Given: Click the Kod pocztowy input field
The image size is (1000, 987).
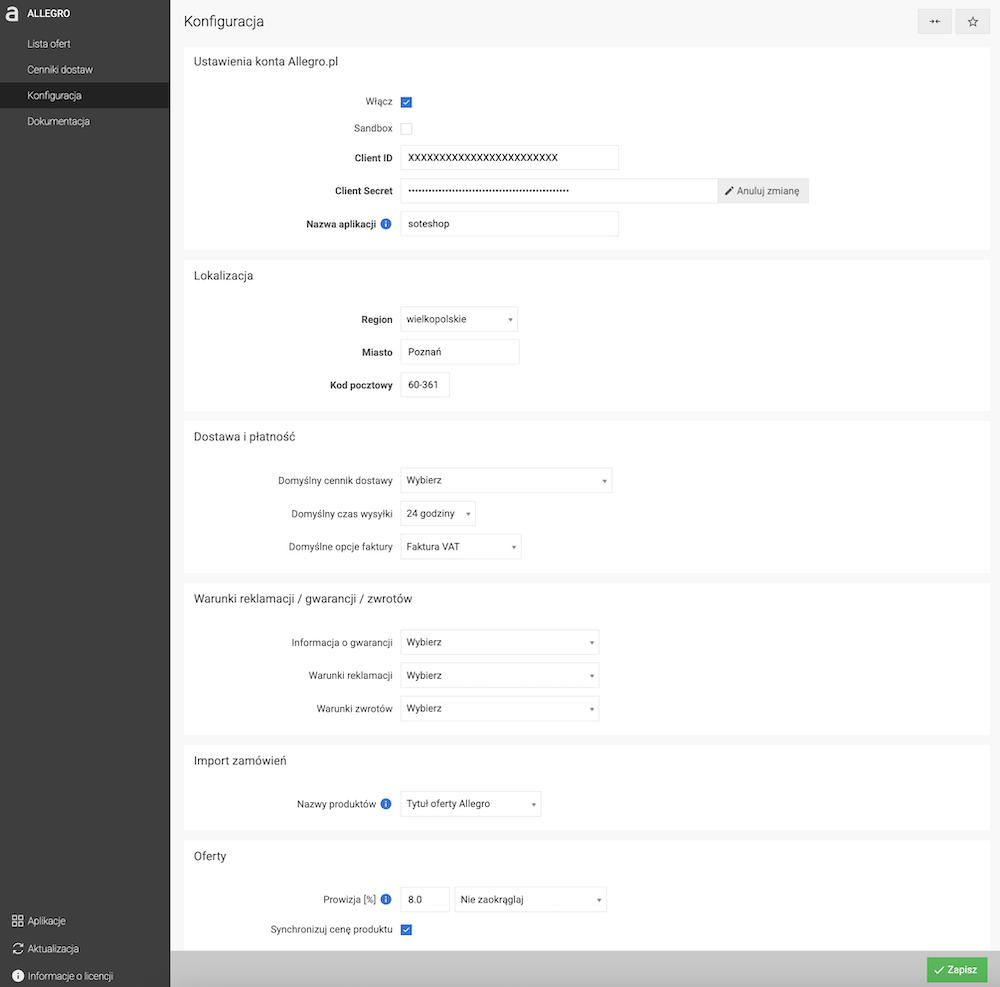Looking at the screenshot, I should [x=425, y=385].
